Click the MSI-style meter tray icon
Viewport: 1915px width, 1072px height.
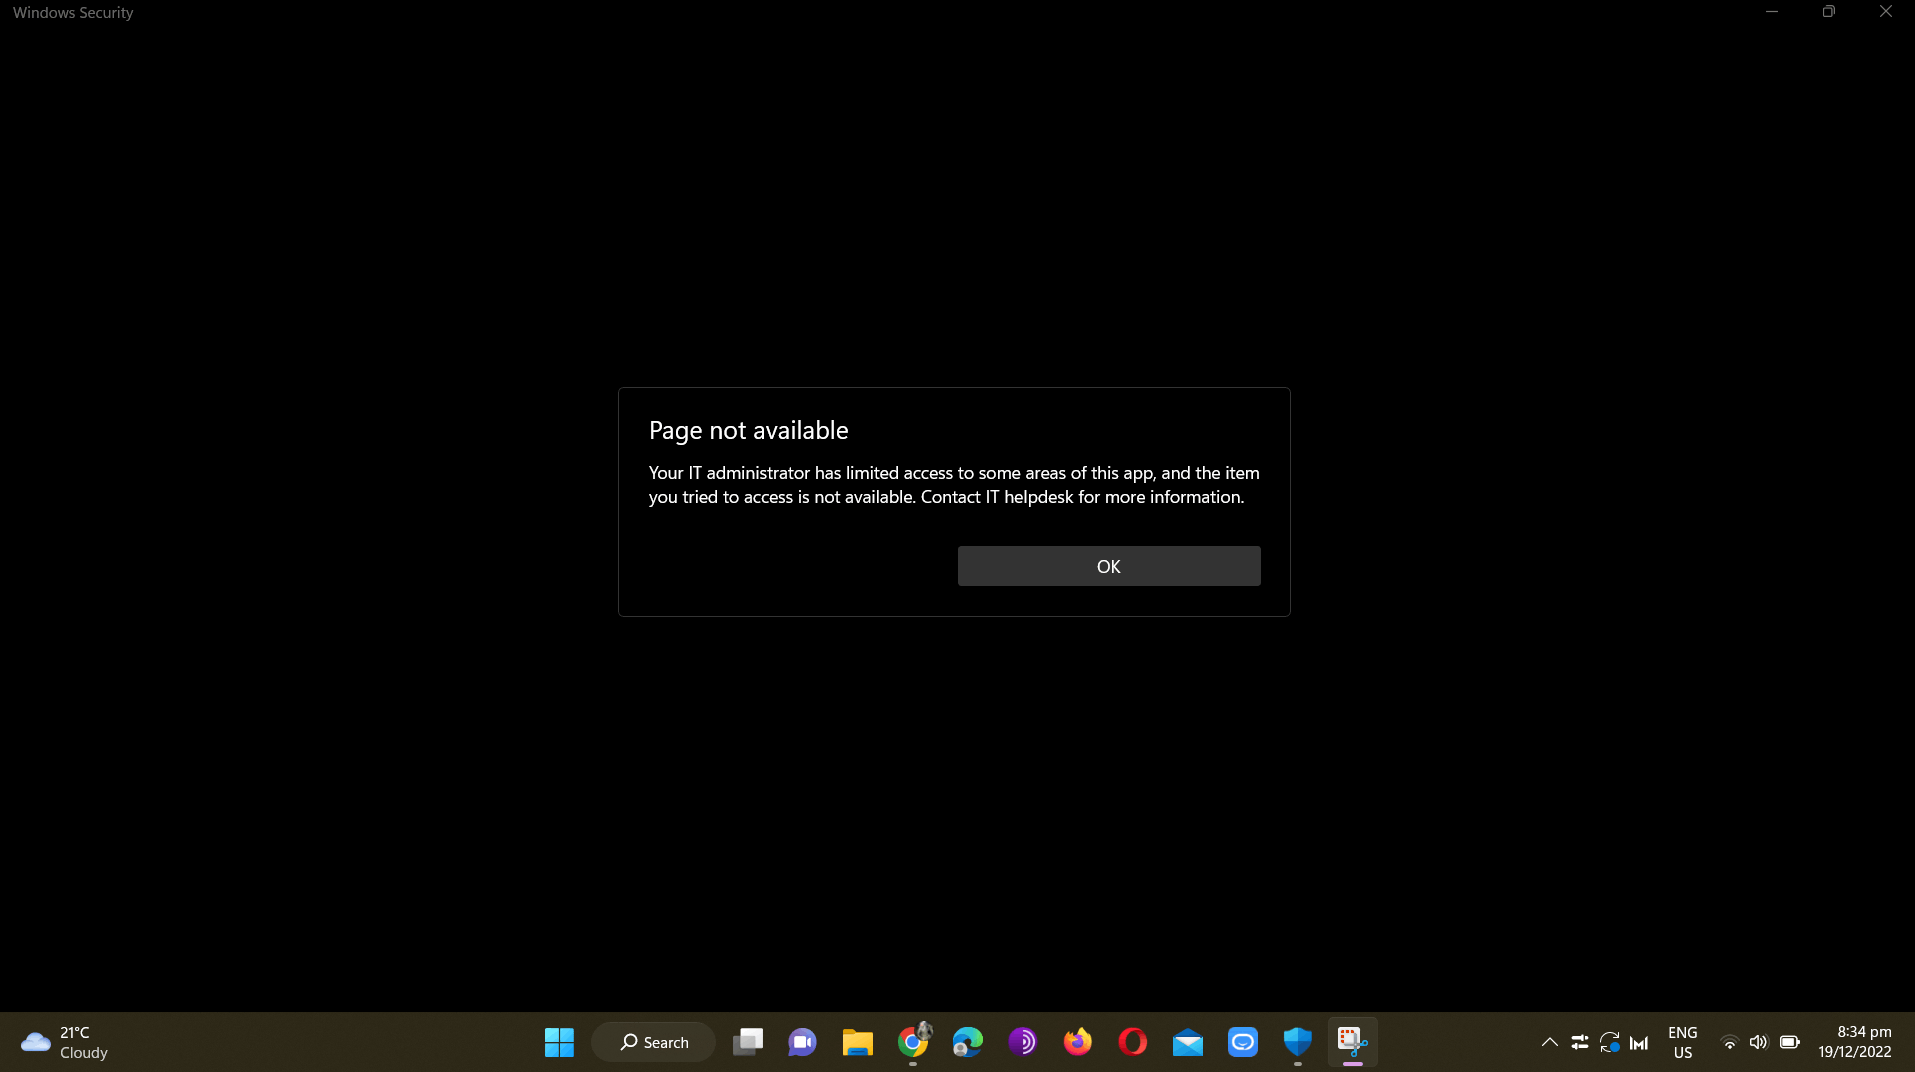point(1638,1042)
